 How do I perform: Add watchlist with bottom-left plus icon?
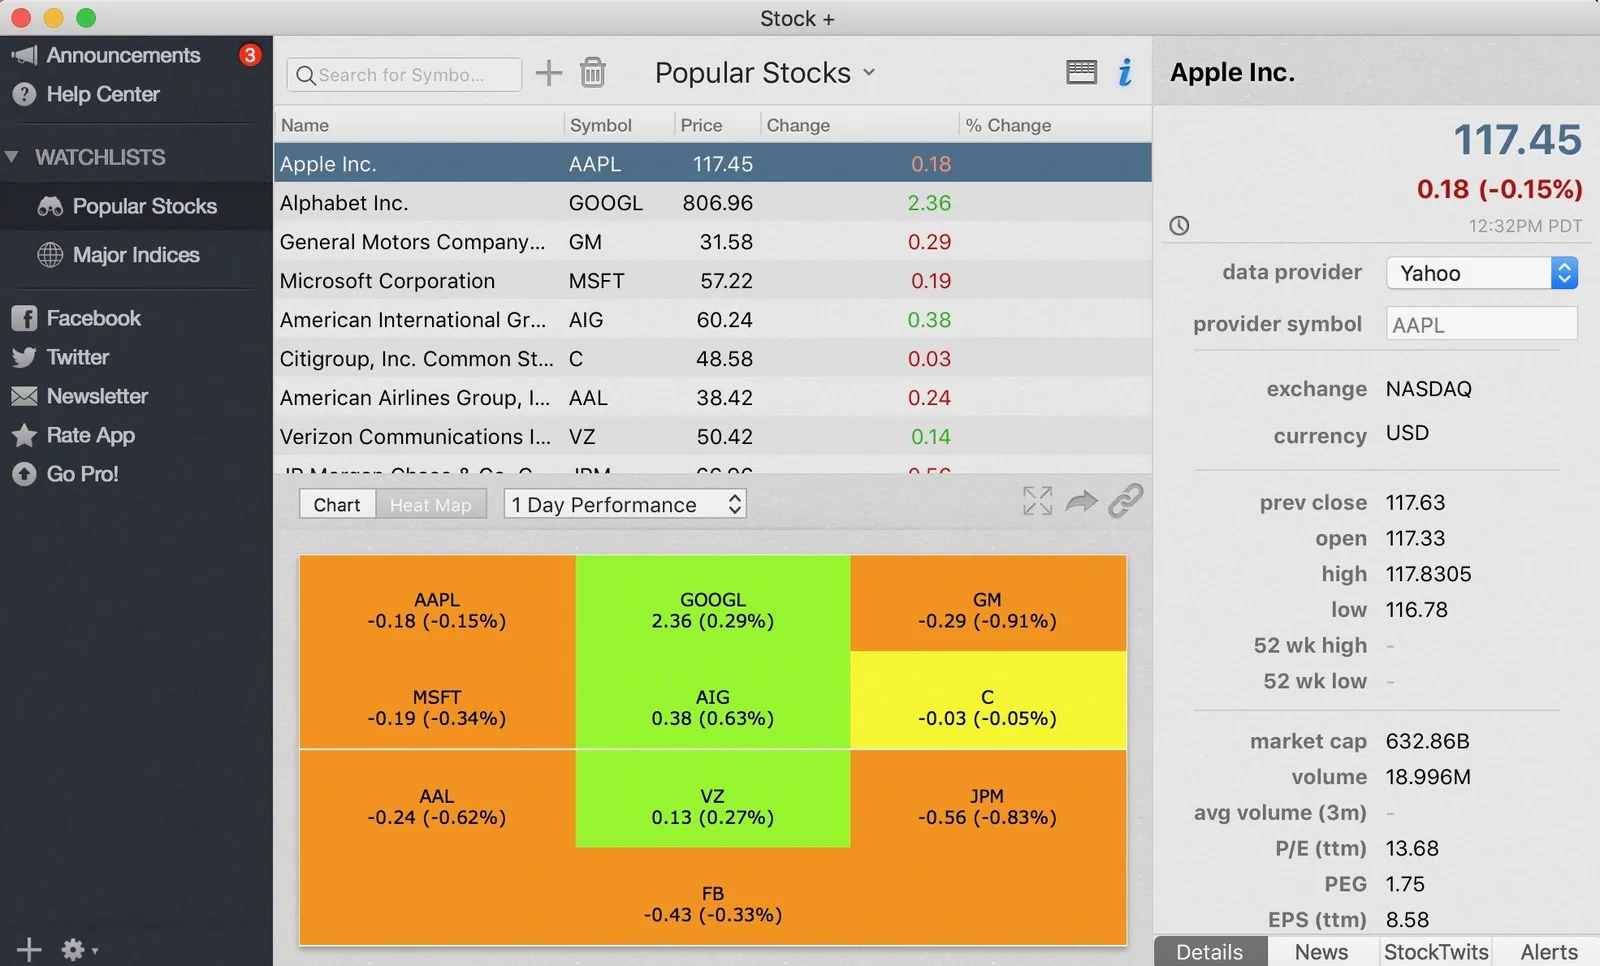[29, 949]
